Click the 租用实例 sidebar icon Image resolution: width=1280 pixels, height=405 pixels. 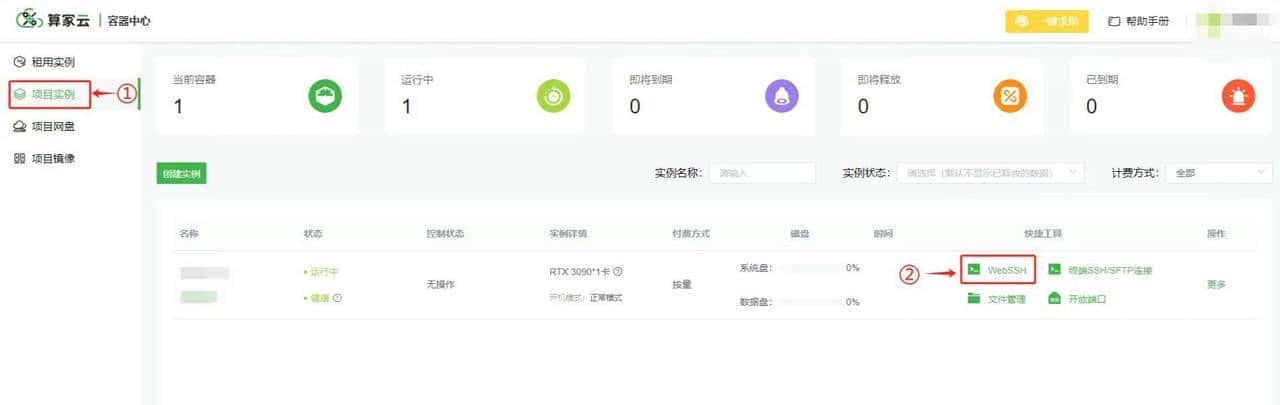click(x=20, y=62)
